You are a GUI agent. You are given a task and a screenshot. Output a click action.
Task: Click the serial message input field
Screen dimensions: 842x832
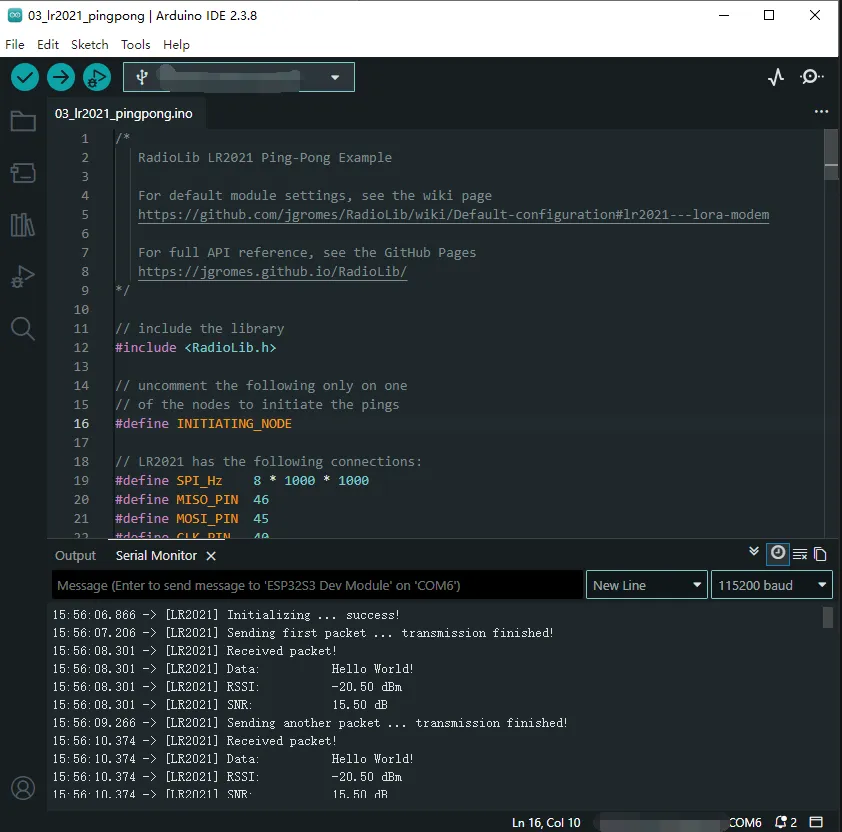point(316,585)
